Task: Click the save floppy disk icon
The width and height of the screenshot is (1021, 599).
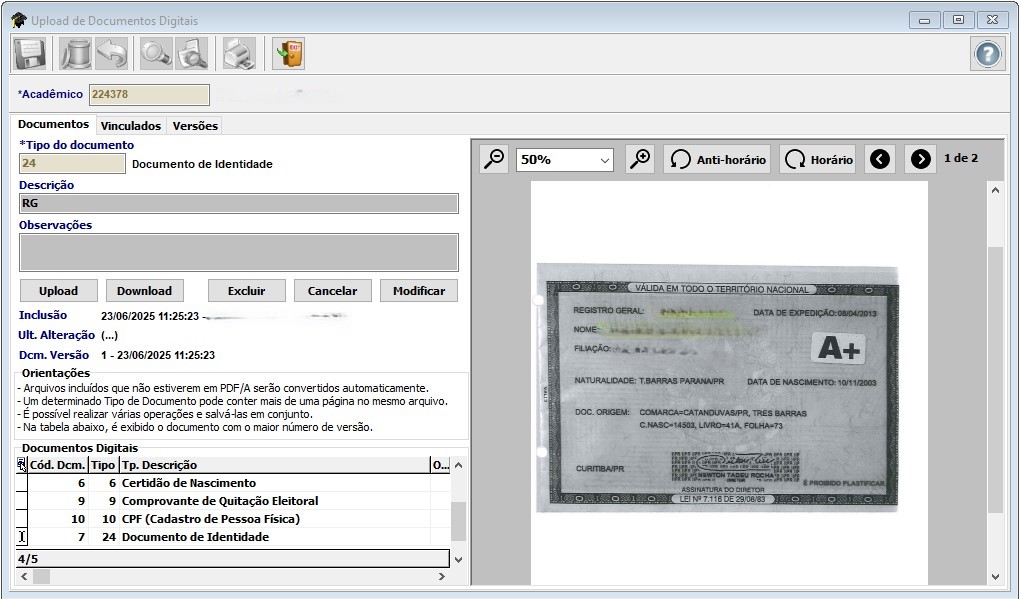Action: pyautogui.click(x=30, y=53)
